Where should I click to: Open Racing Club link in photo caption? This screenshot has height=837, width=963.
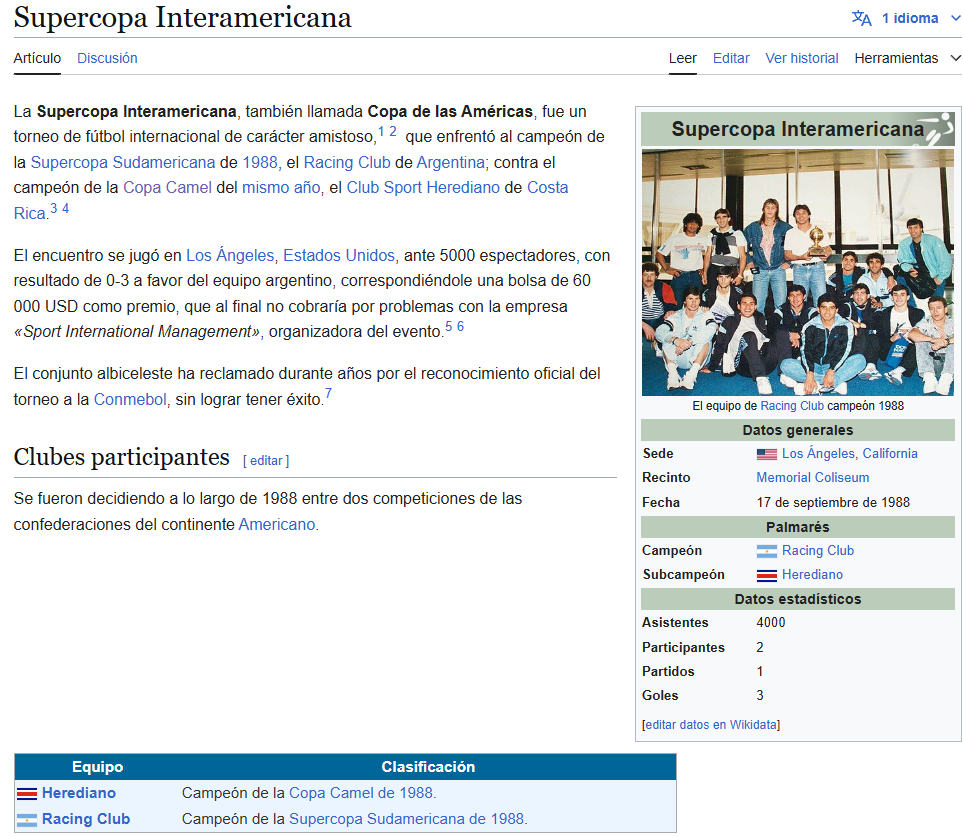(792, 406)
